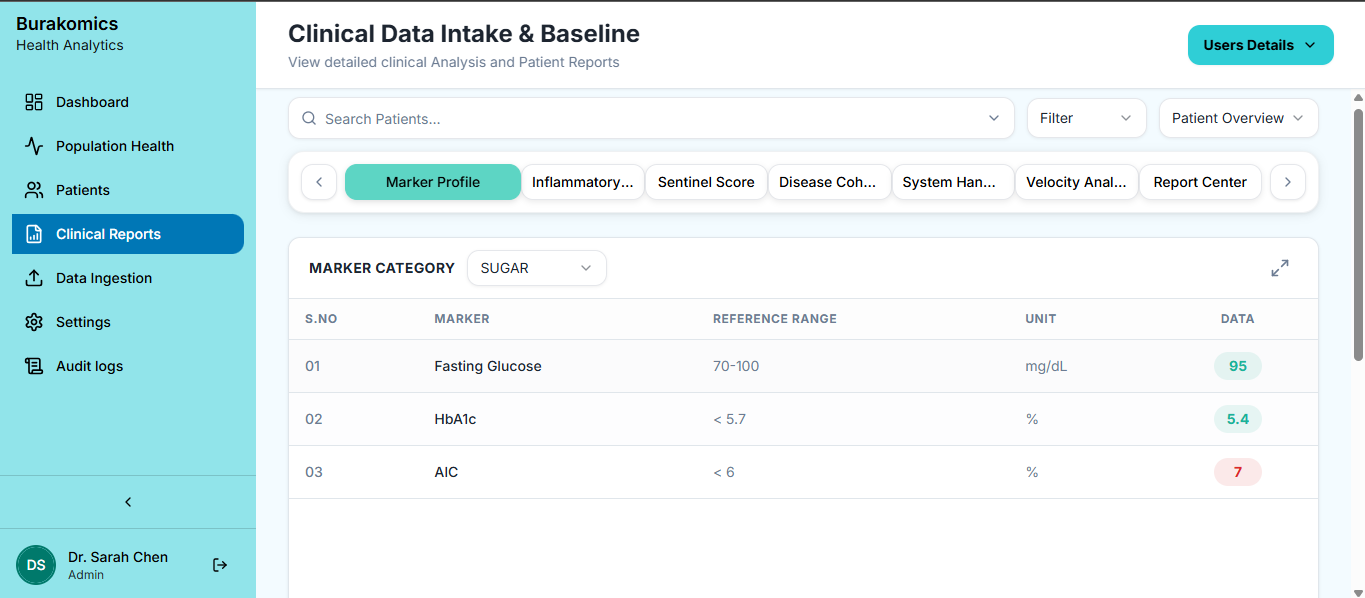Click the Audit logs scroll icon
The width and height of the screenshot is (1365, 598).
pos(34,366)
